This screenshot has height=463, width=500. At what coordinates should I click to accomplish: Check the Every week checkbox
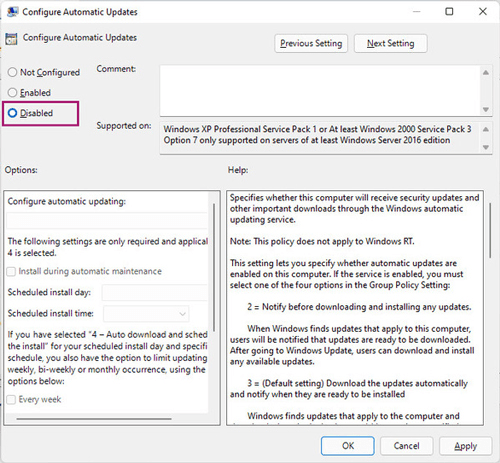(x=11, y=399)
